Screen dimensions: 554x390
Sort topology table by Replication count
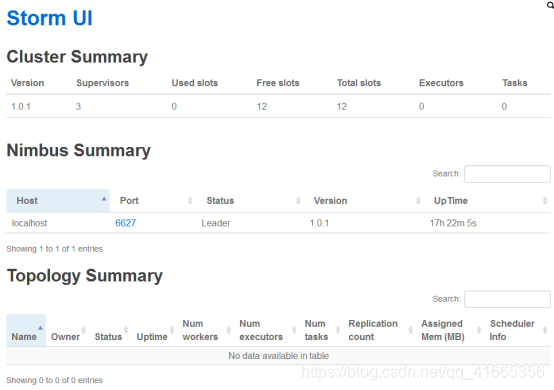click(379, 330)
